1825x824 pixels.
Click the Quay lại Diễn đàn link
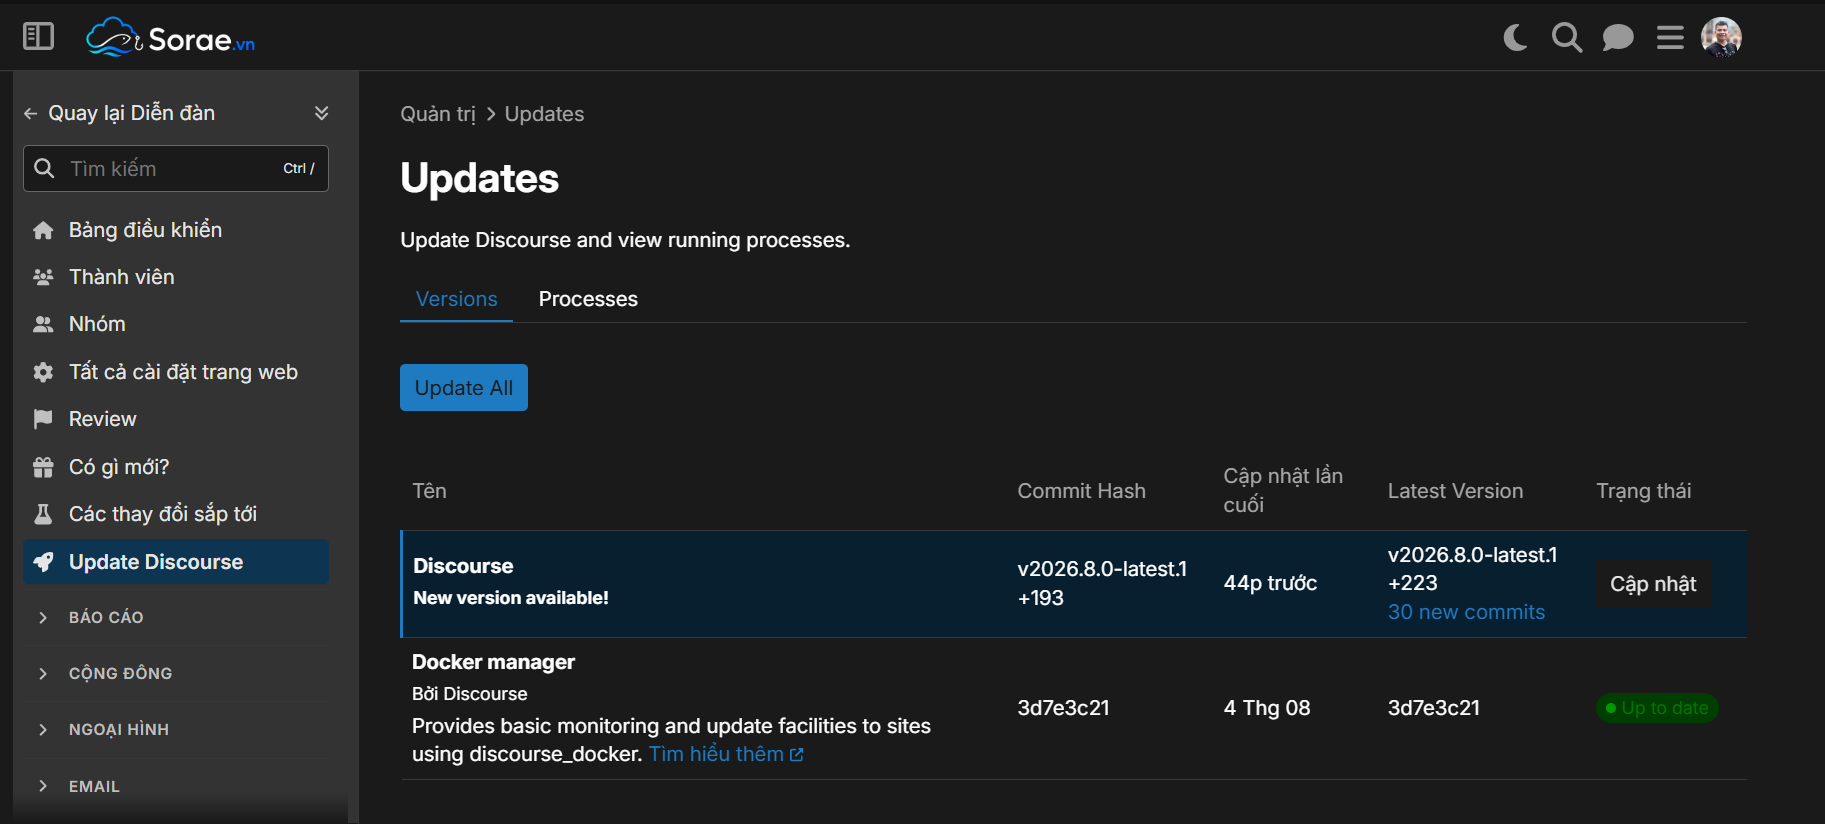point(132,113)
